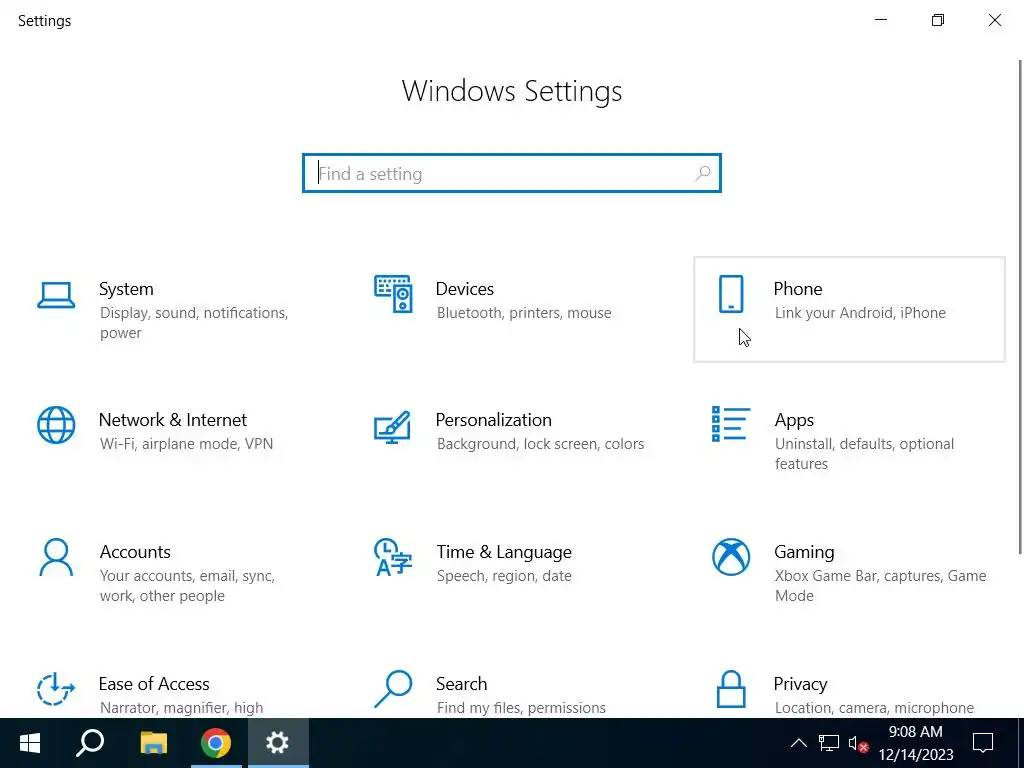Click the Devices keyboard-speaker icon
The image size is (1024, 768).
pos(393,294)
